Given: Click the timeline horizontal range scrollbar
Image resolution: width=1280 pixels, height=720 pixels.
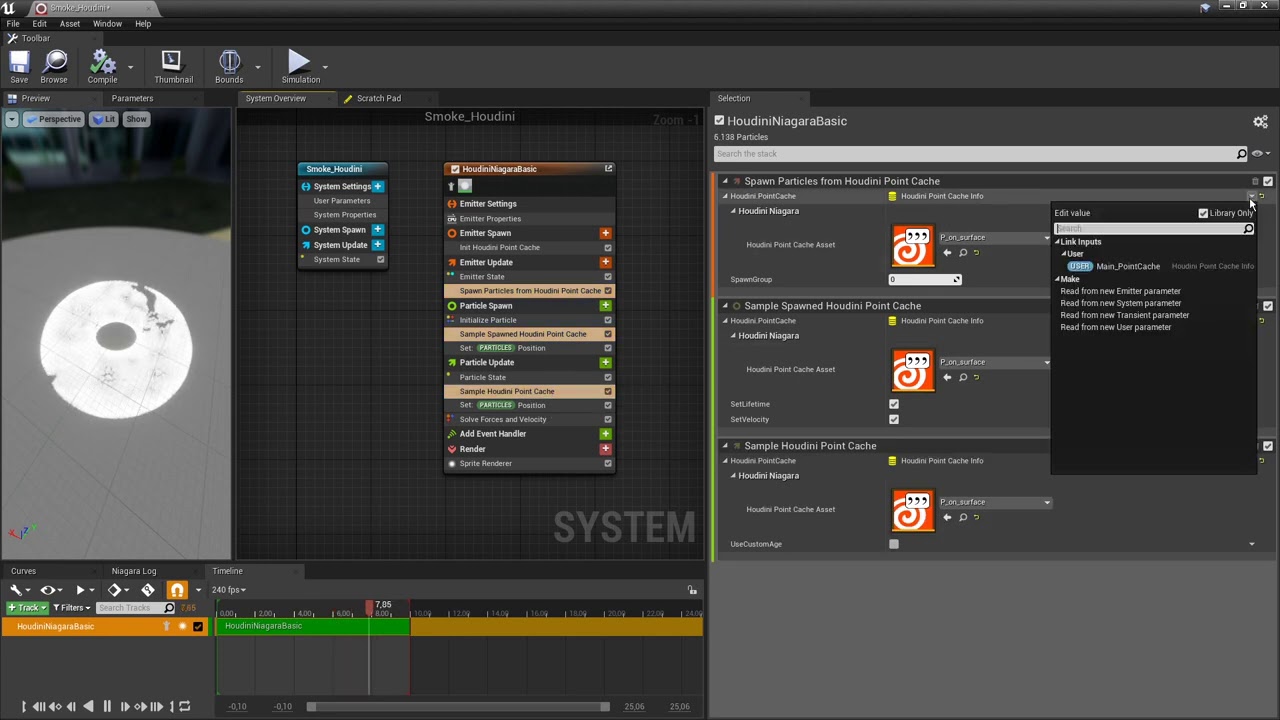Looking at the screenshot, I should point(458,707).
